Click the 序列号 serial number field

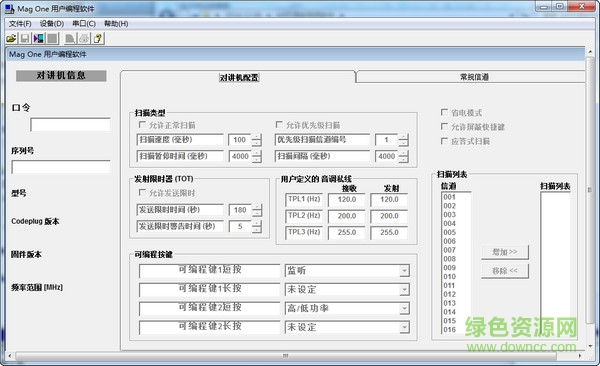pyautogui.click(x=61, y=167)
